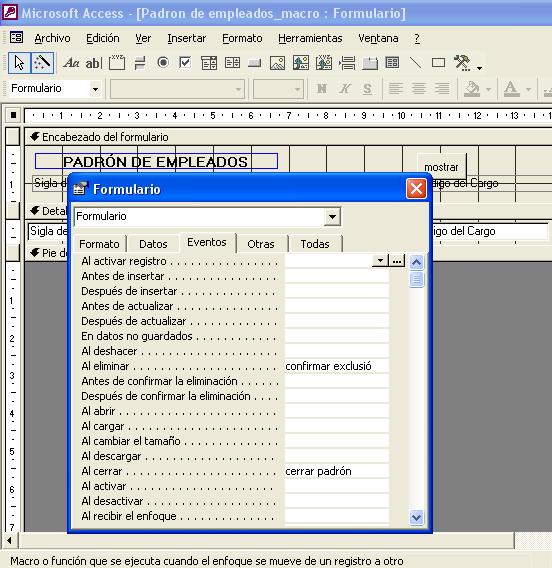
Task: Click the form selector square by ruler
Action: tap(13, 115)
